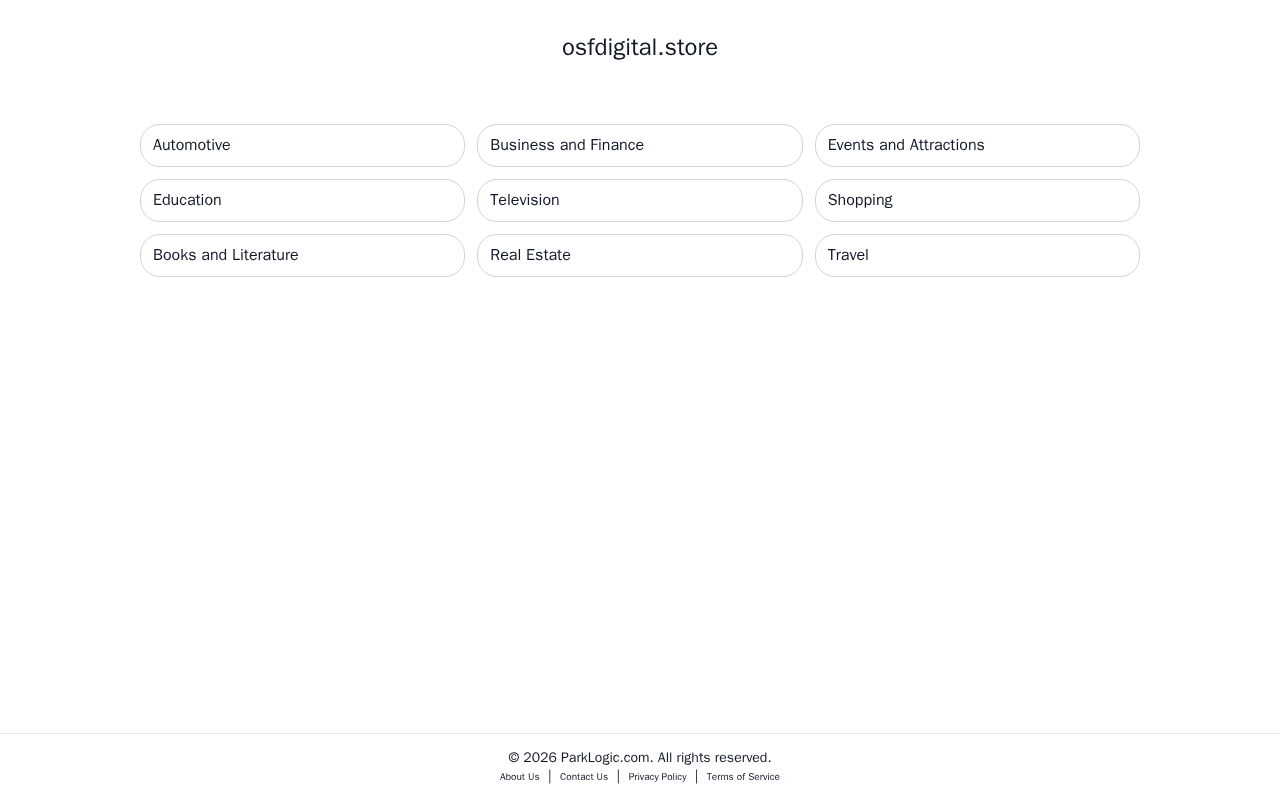Image resolution: width=1280 pixels, height=800 pixels.
Task: Open the Automotive category
Action: coord(302,145)
